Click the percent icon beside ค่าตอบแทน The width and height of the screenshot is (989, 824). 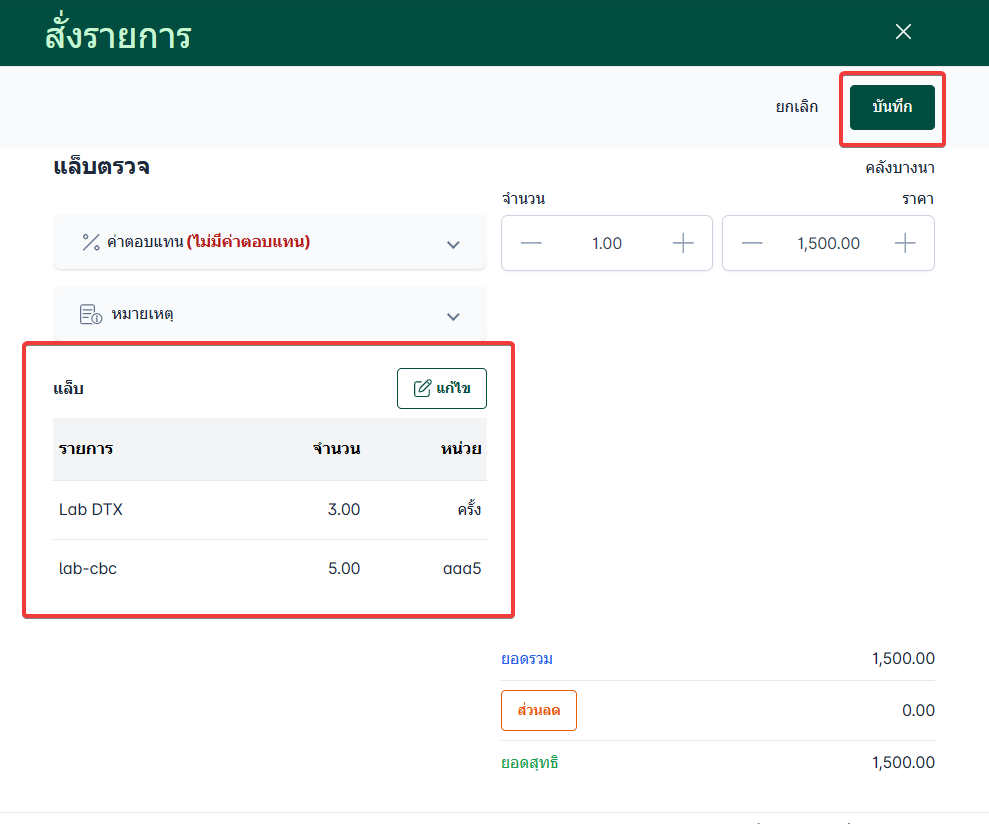[91, 242]
